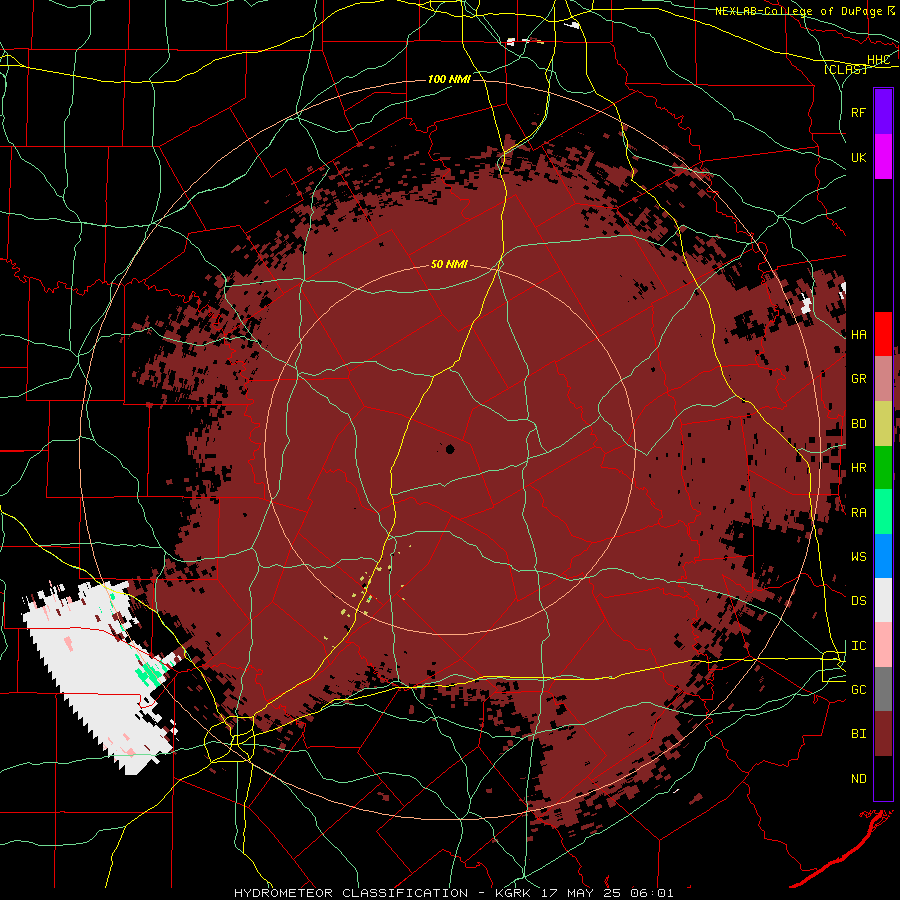Click the magenta UK legend color swatch
The width and height of the screenshot is (900, 900).
(883, 157)
